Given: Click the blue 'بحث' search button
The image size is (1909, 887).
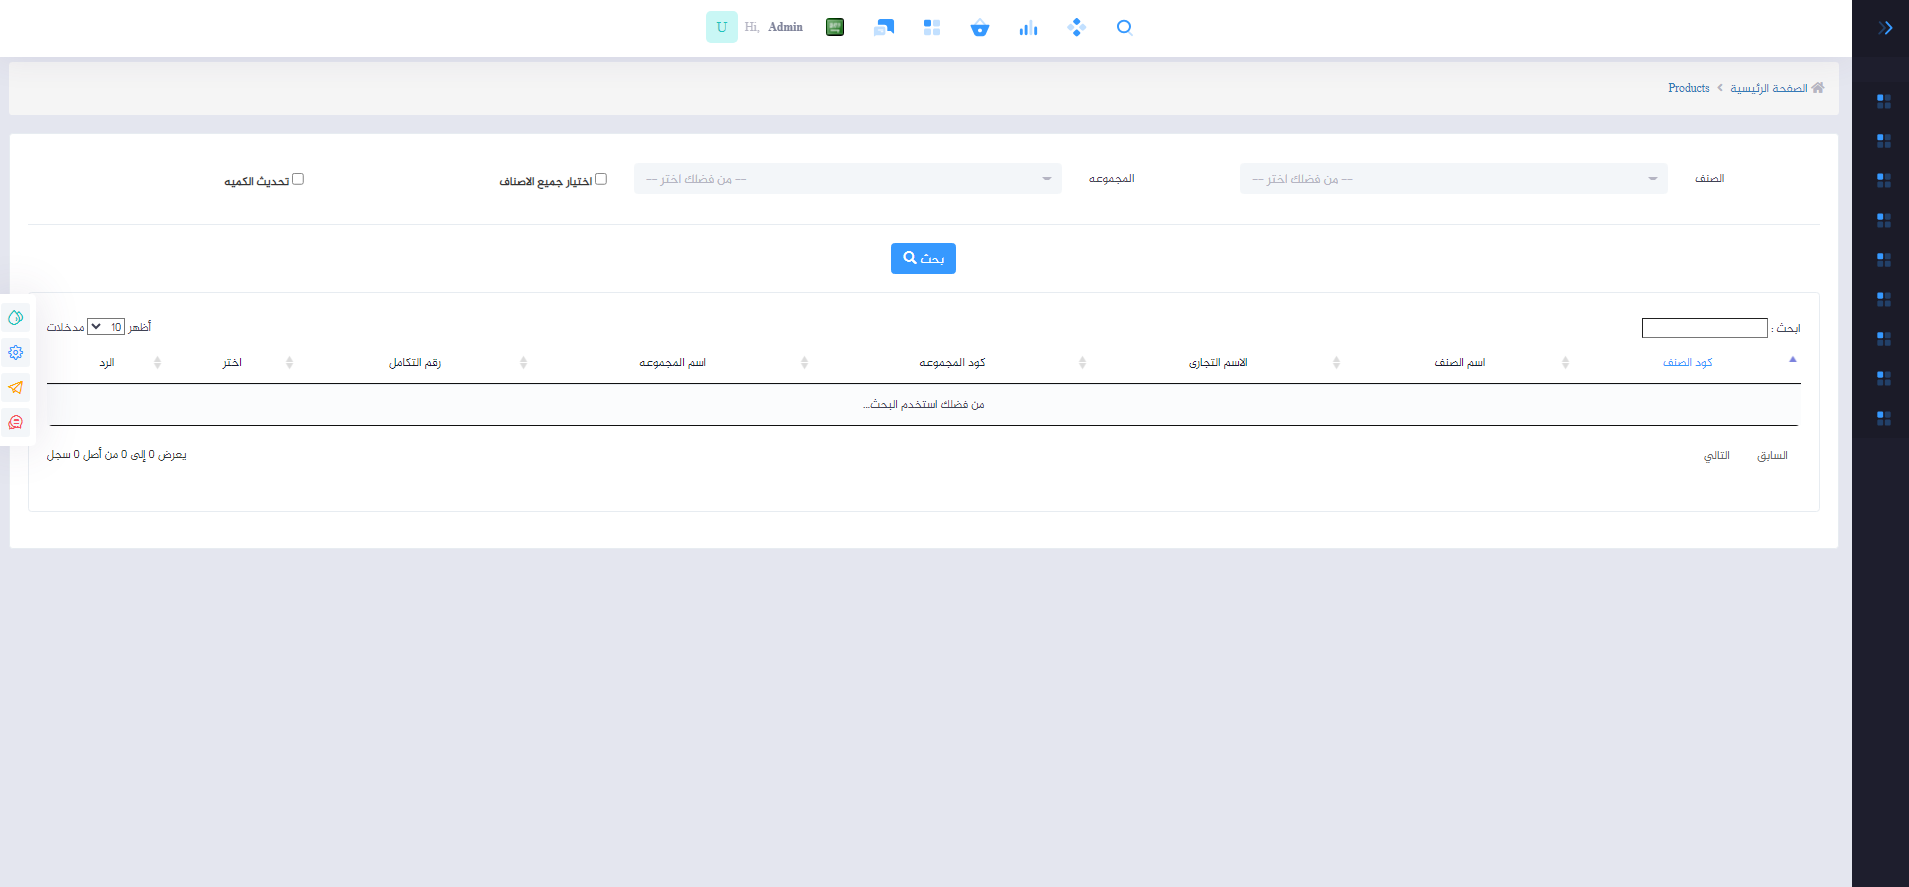Looking at the screenshot, I should tap(923, 258).
